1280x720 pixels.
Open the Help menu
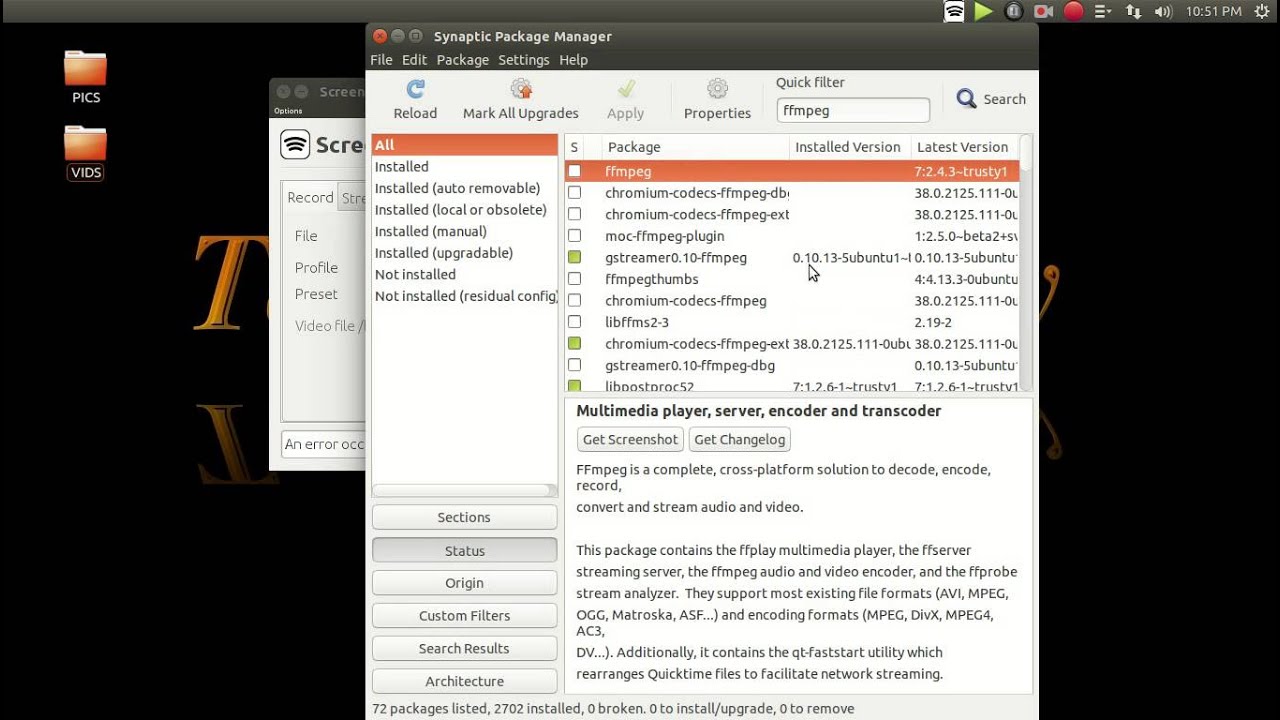click(573, 60)
